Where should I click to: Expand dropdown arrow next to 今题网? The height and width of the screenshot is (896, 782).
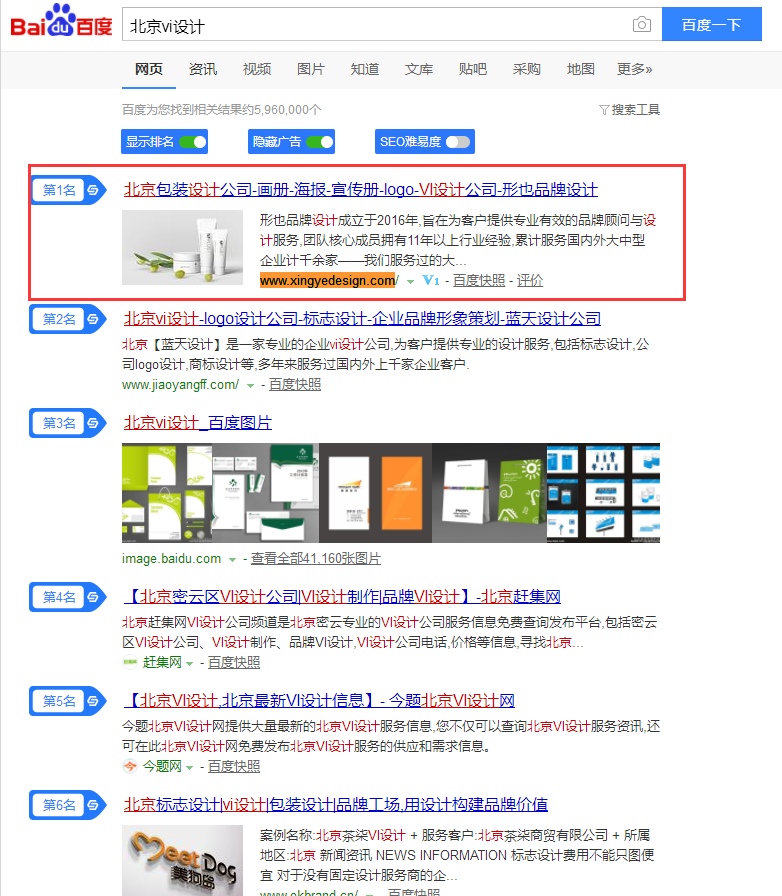[x=189, y=767]
